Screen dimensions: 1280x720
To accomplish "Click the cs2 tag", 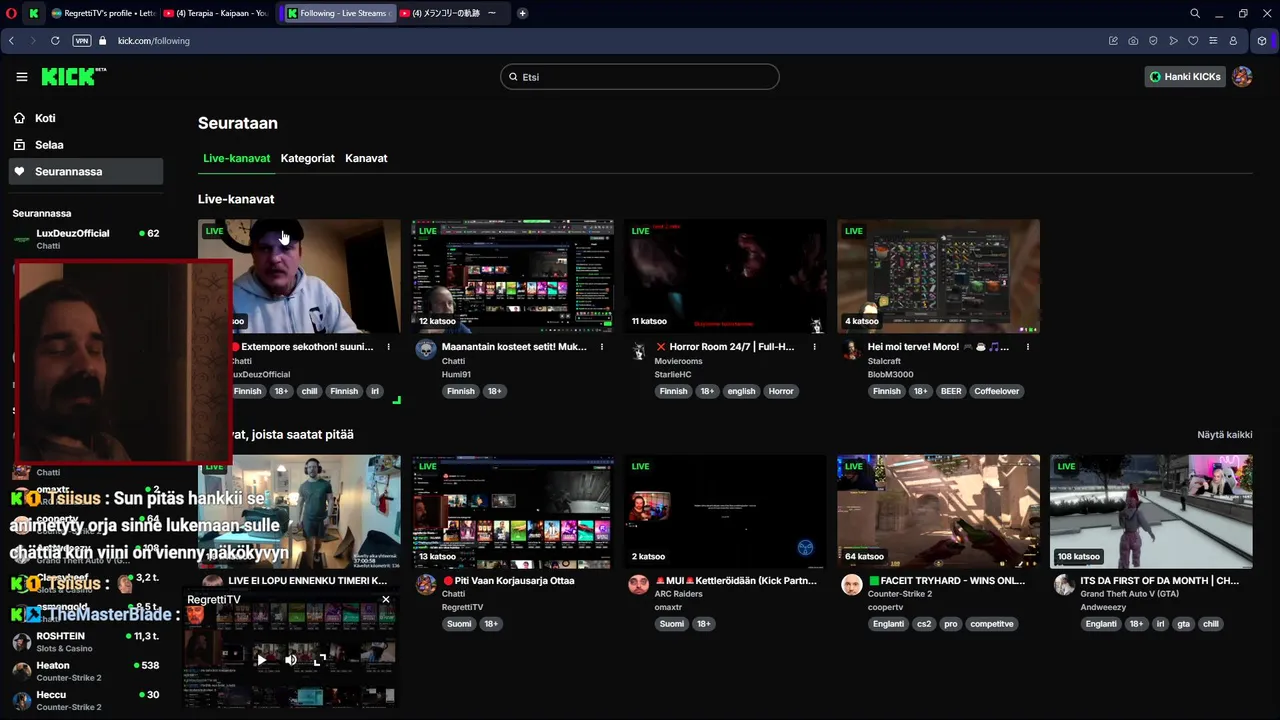I will [924, 624].
